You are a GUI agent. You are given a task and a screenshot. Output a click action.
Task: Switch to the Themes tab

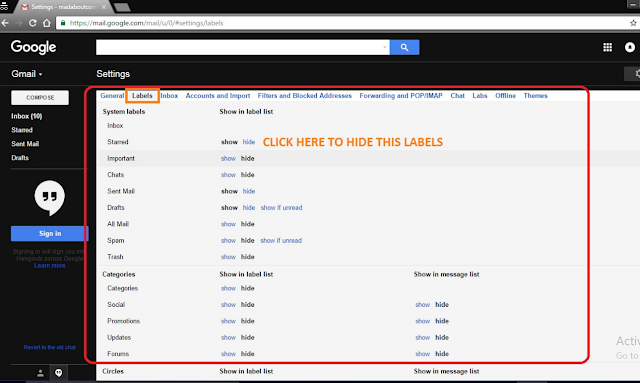tap(536, 96)
